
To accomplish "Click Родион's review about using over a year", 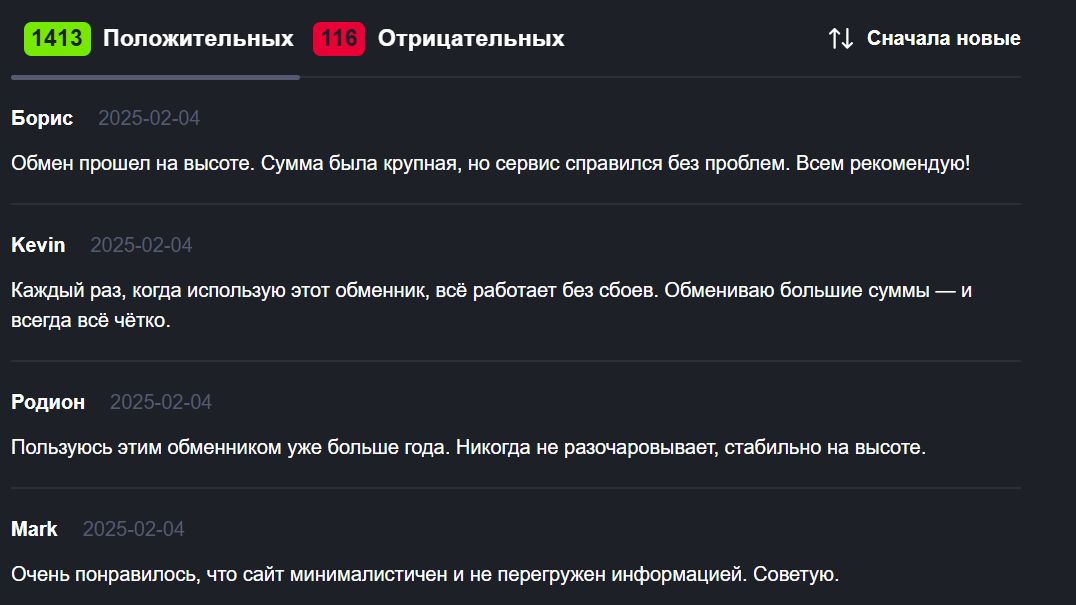I will point(468,447).
